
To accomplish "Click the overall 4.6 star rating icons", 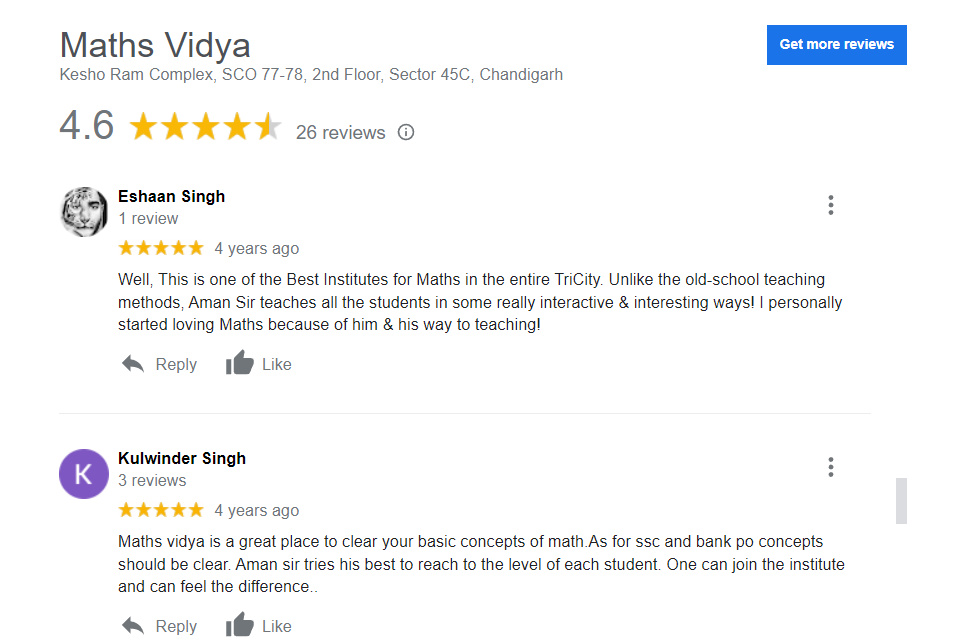I will coord(205,127).
